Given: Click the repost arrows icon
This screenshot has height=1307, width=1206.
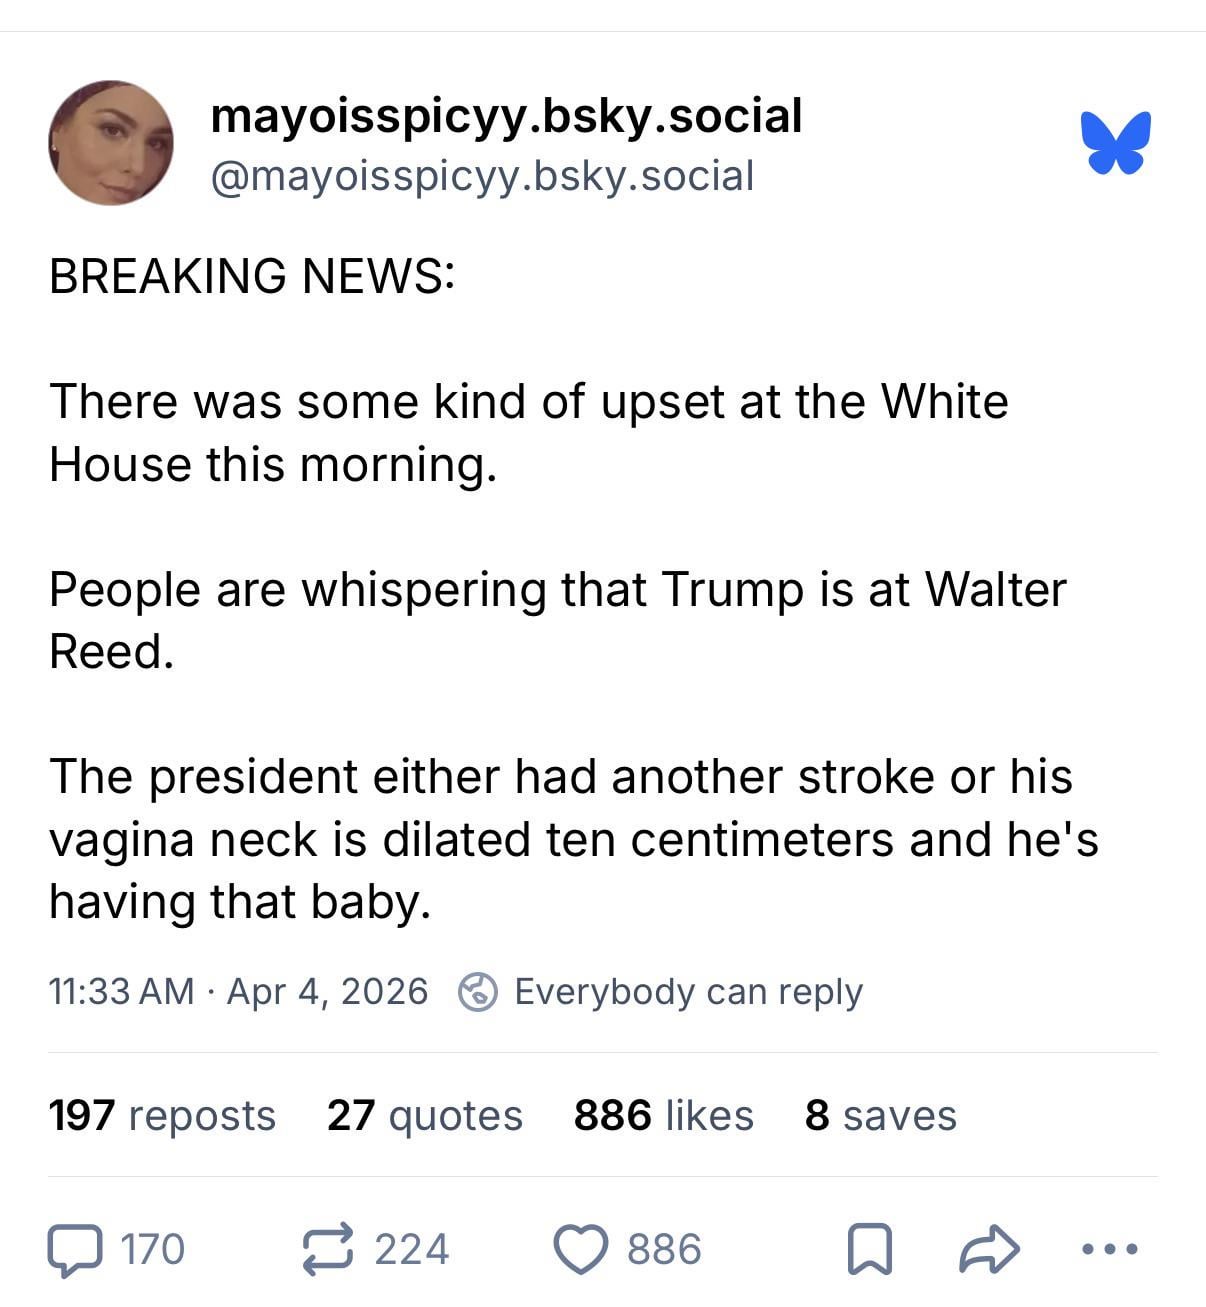Looking at the screenshot, I should coord(329,1249).
